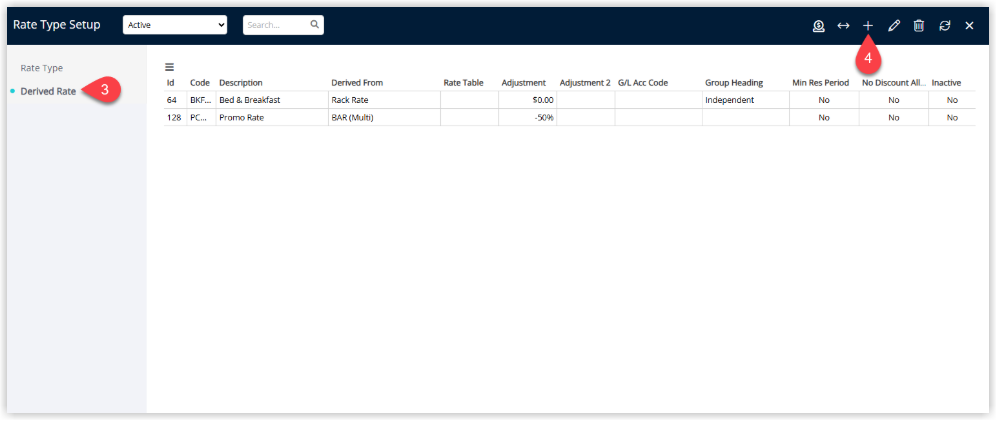Edit selected rate with pencil icon
The image size is (997, 421).
(894, 25)
